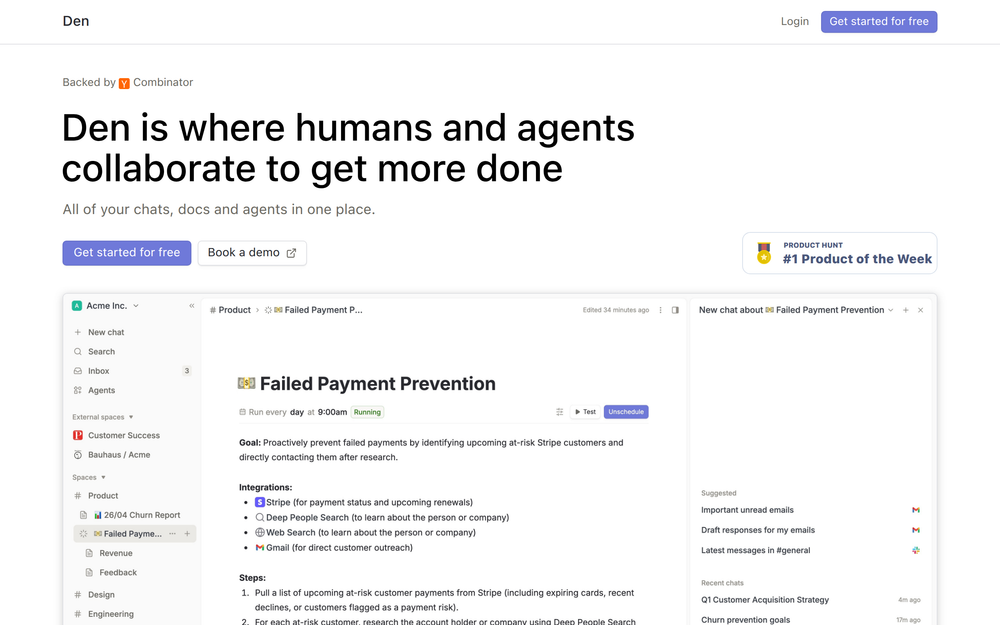1000x625 pixels.
Task: Toggle the side panel icon in doc header
Action: tap(675, 310)
